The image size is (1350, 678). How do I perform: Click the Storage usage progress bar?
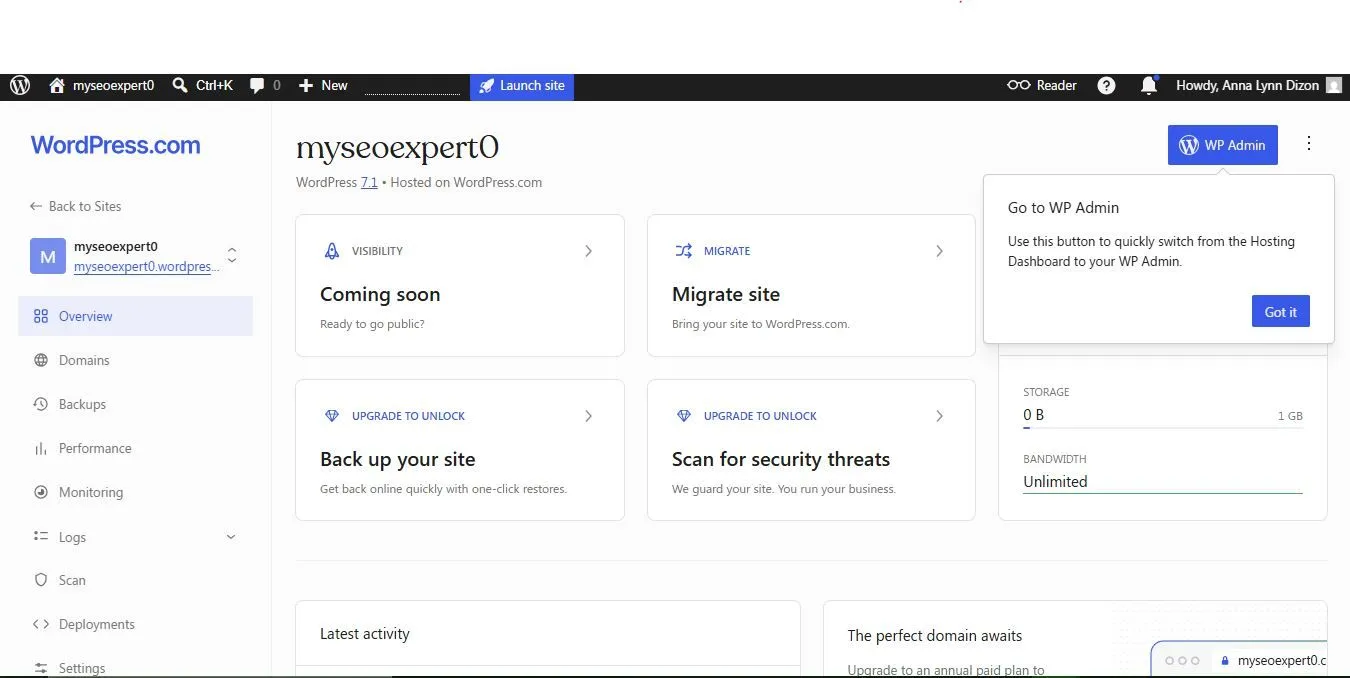pyautogui.click(x=1163, y=428)
